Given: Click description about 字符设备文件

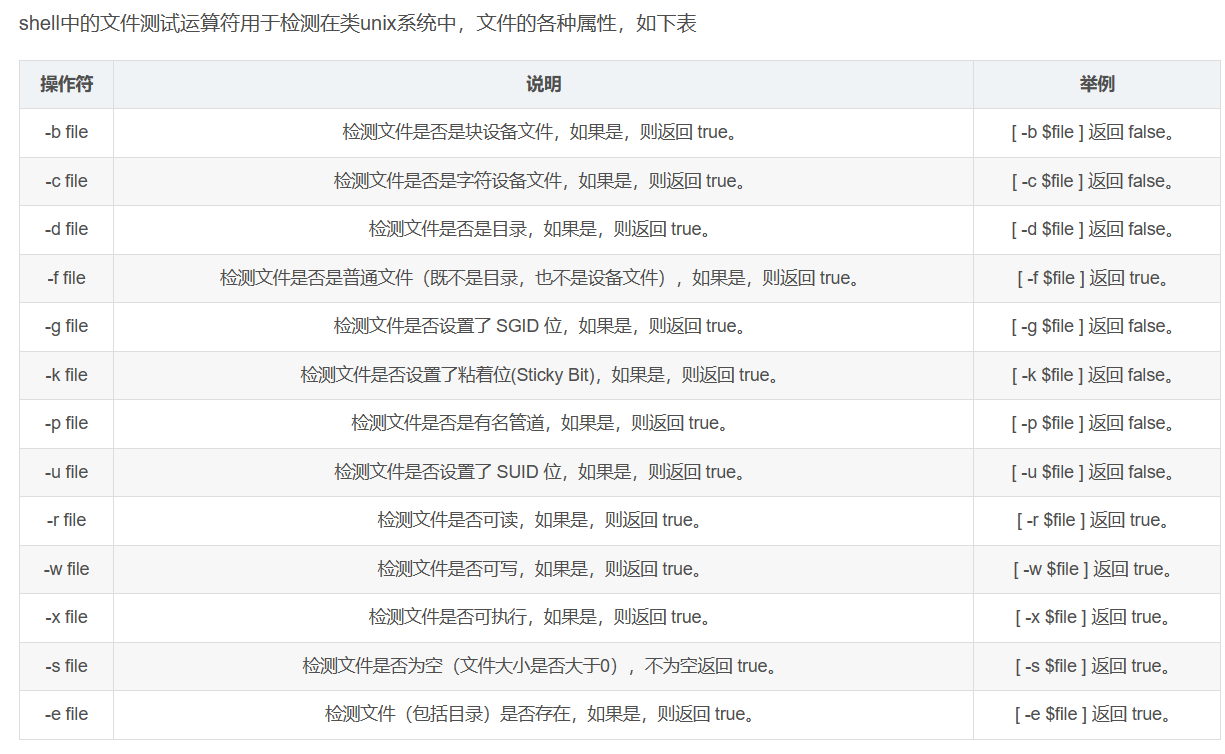Looking at the screenshot, I should [543, 181].
